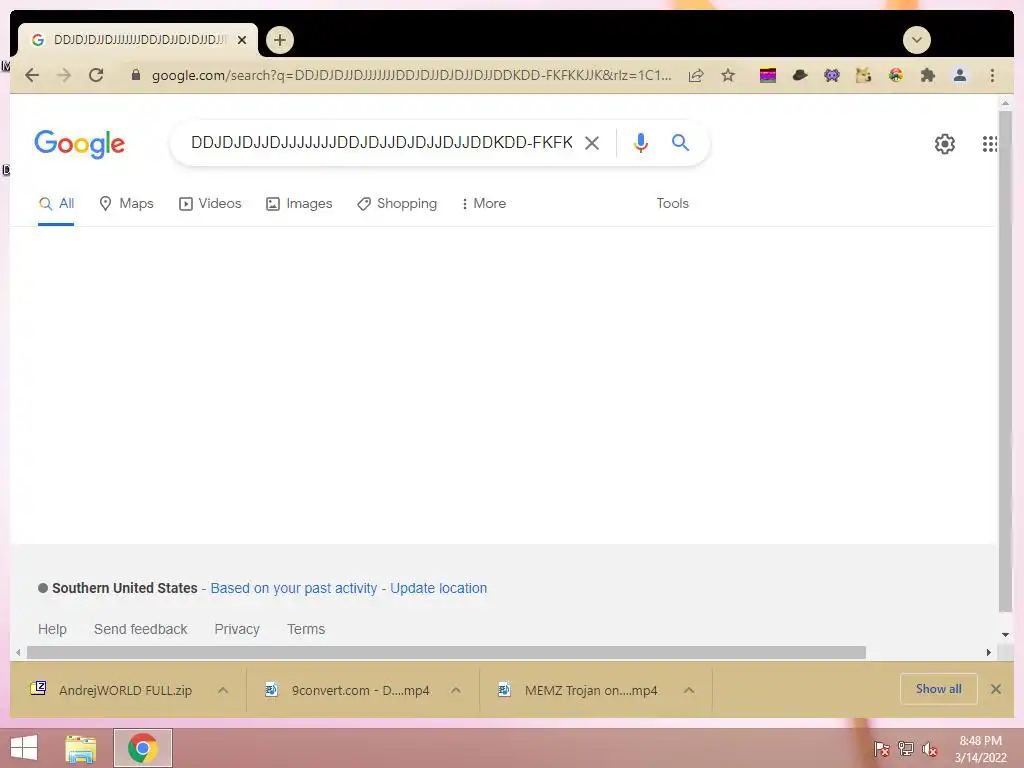Open Action Center flag icon
Viewport: 1024px width, 768px height.
882,749
